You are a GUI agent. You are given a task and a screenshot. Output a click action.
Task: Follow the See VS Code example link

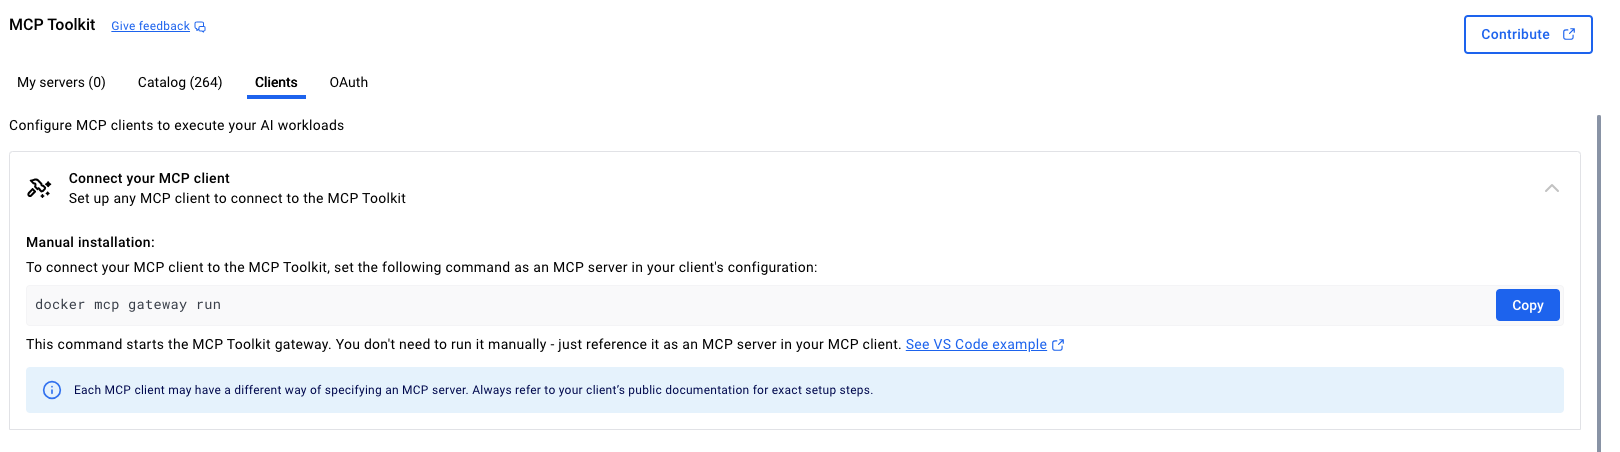976,344
